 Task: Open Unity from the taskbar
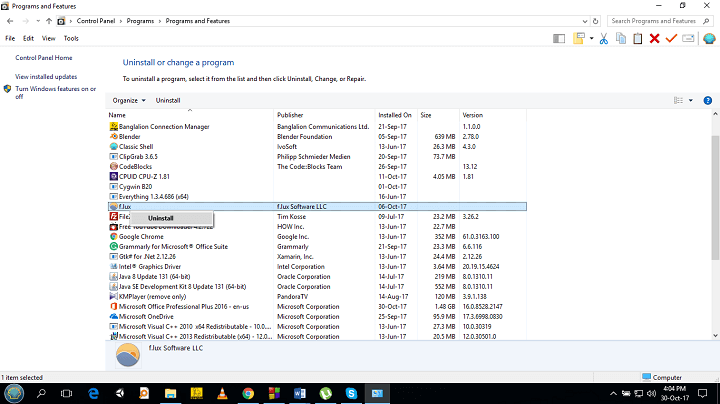point(119,393)
